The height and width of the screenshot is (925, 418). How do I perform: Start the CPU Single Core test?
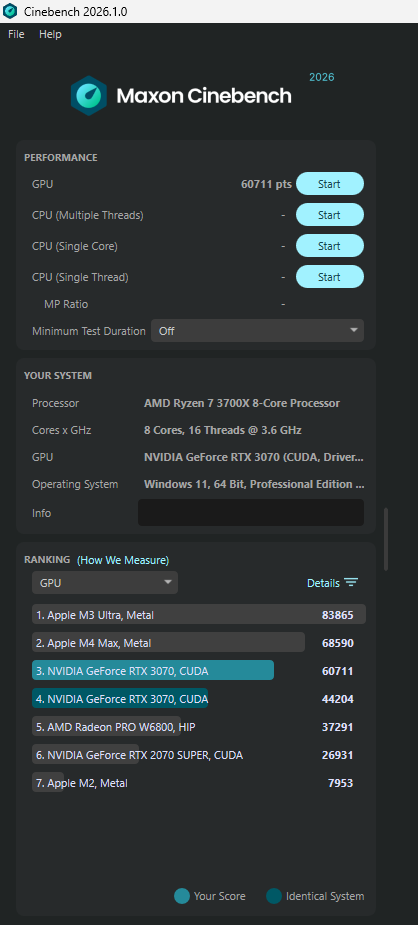click(330, 246)
